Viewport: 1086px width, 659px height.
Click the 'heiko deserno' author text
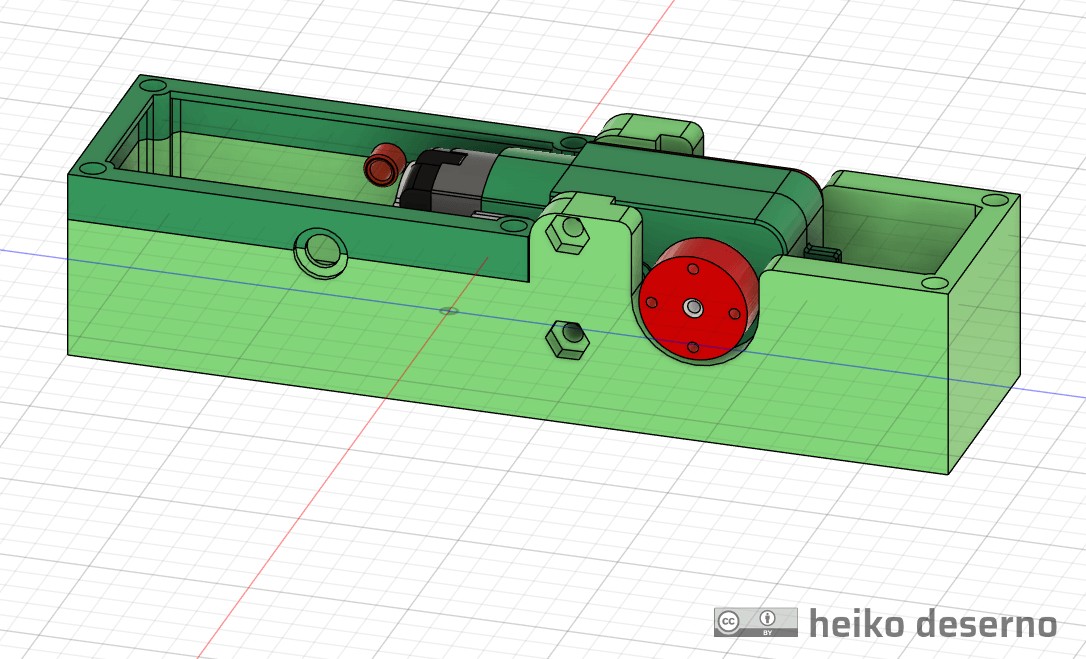click(932, 624)
